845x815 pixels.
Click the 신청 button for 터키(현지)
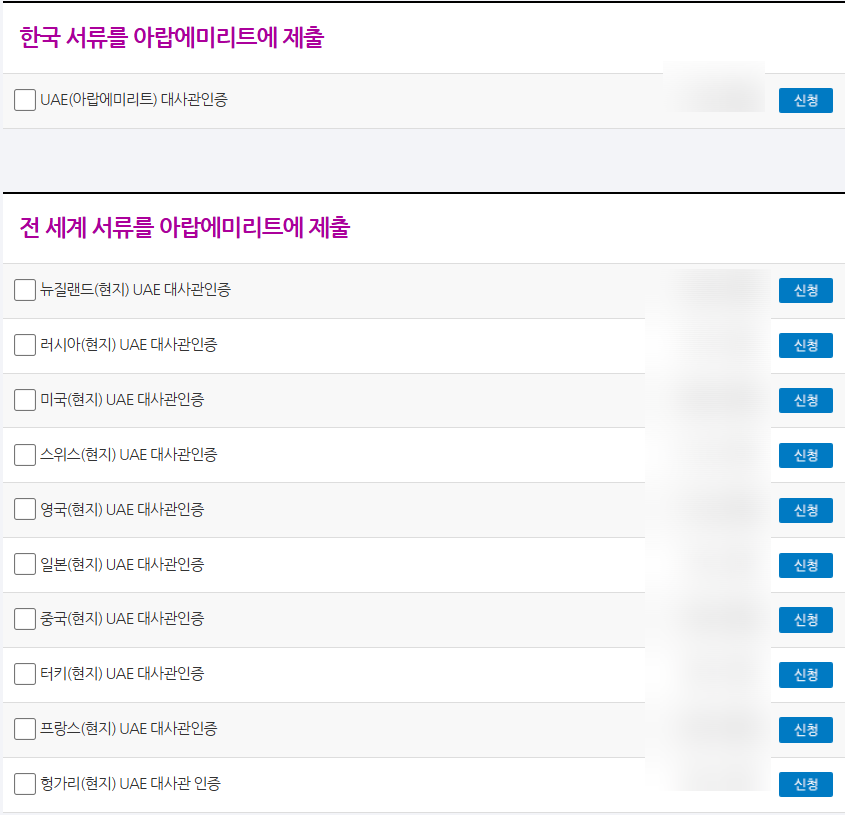pyautogui.click(x=806, y=675)
